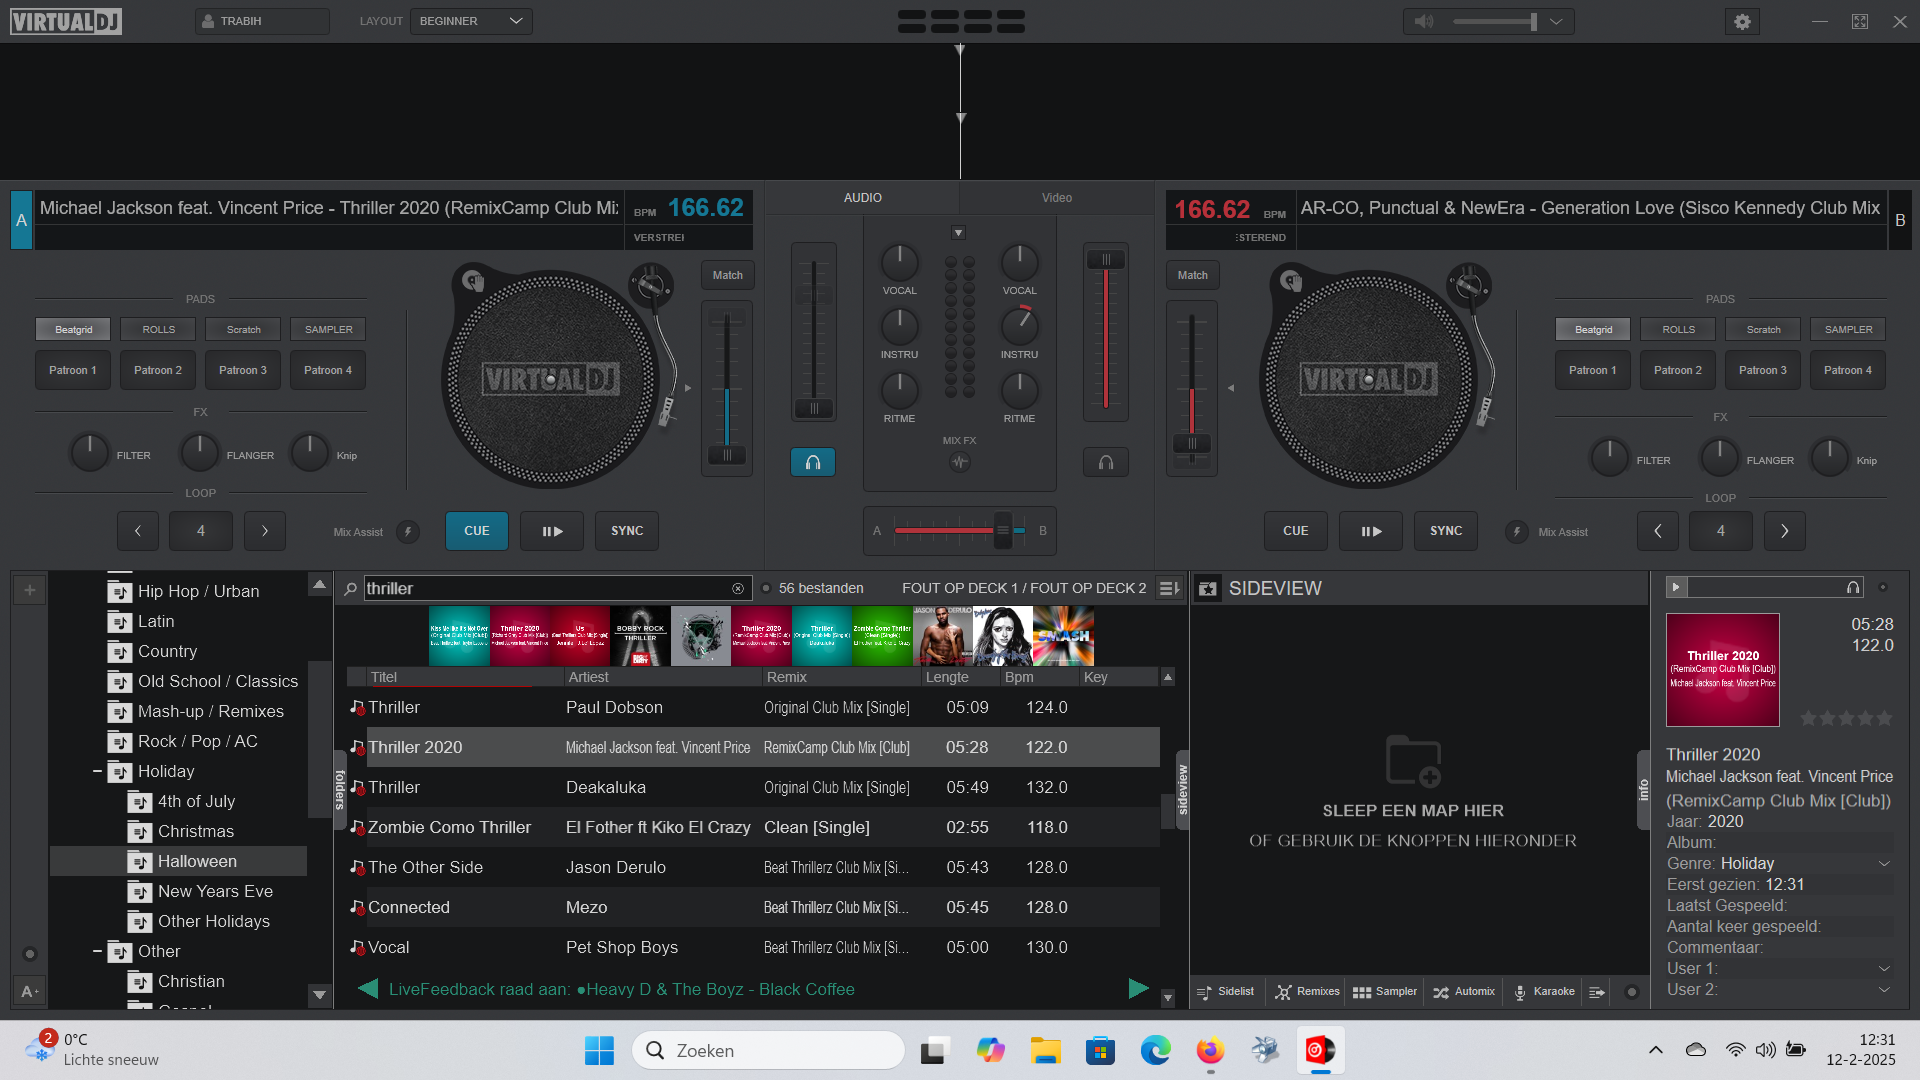The image size is (1920, 1080).
Task: Double the loop length on deck B
Action: 1785,531
